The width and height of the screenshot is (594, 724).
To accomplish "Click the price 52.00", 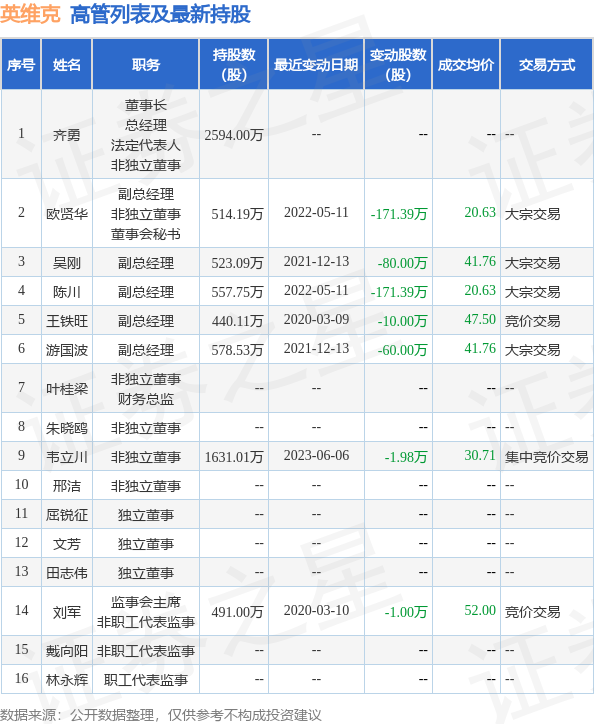I will 480,611.
